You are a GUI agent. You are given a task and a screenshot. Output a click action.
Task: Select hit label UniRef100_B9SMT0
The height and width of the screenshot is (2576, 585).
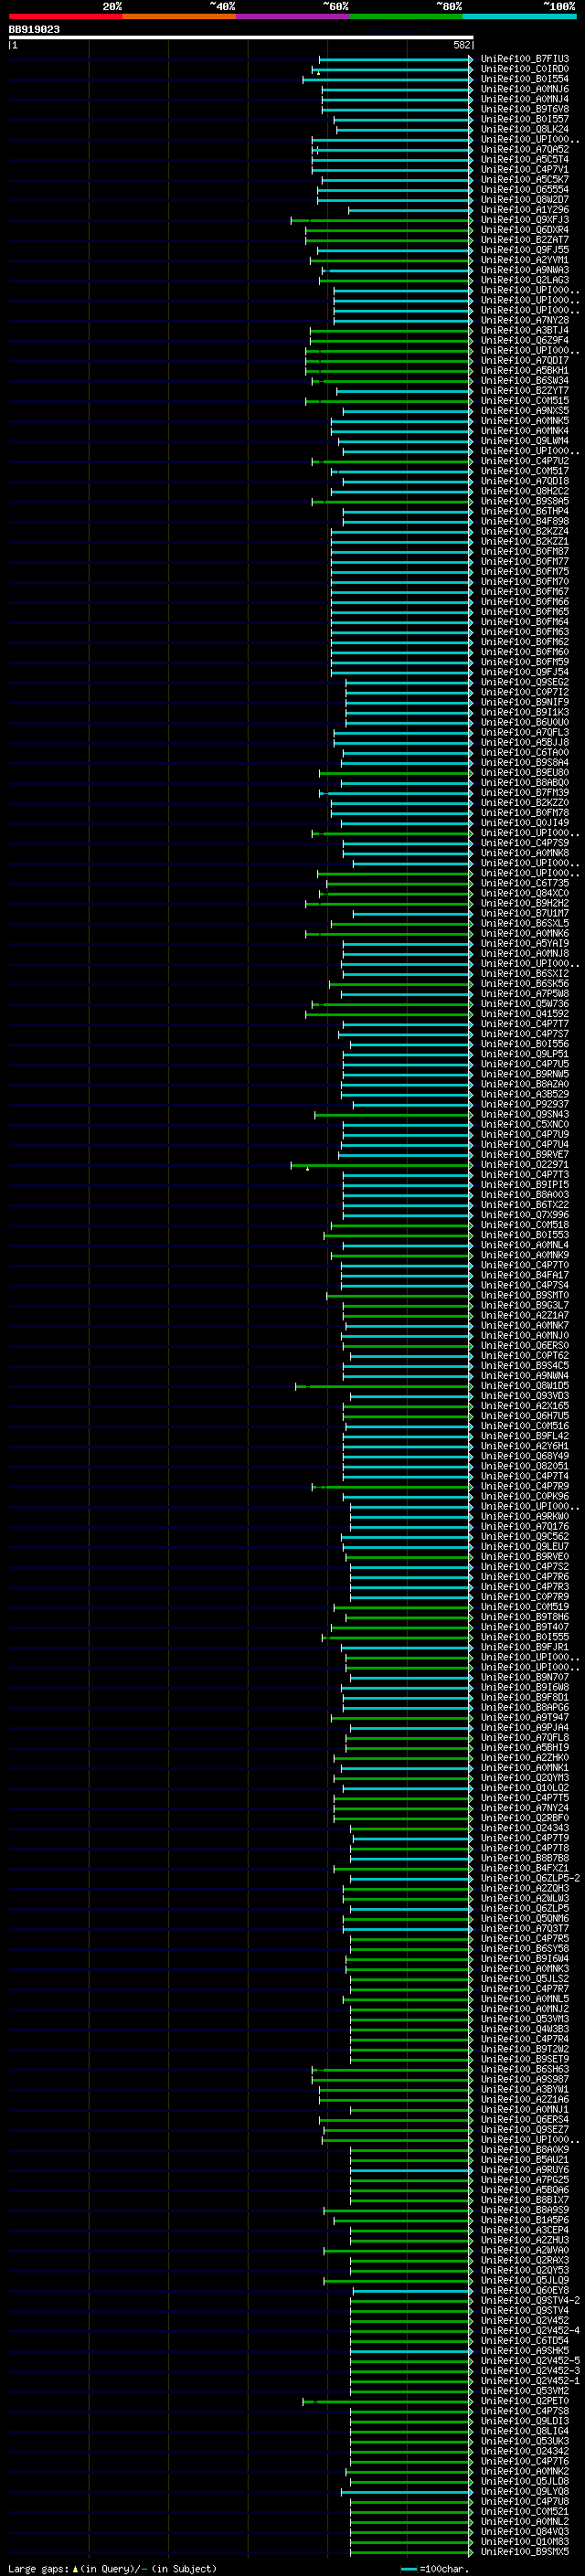click(x=525, y=1295)
